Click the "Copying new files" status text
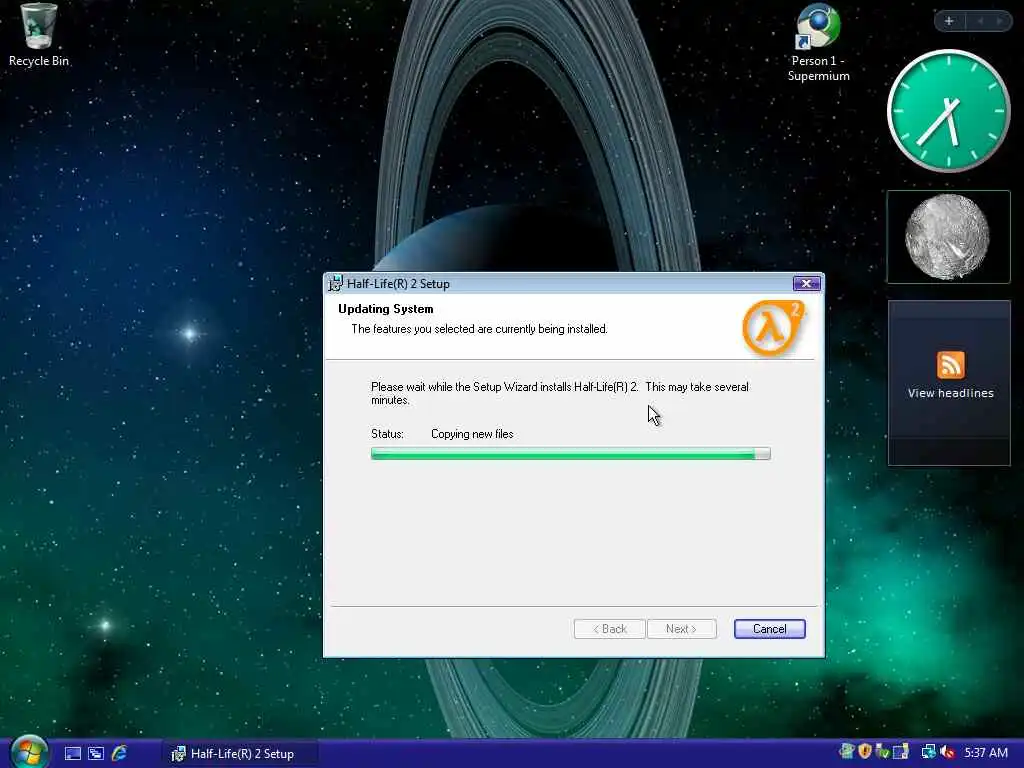 pyautogui.click(x=472, y=434)
